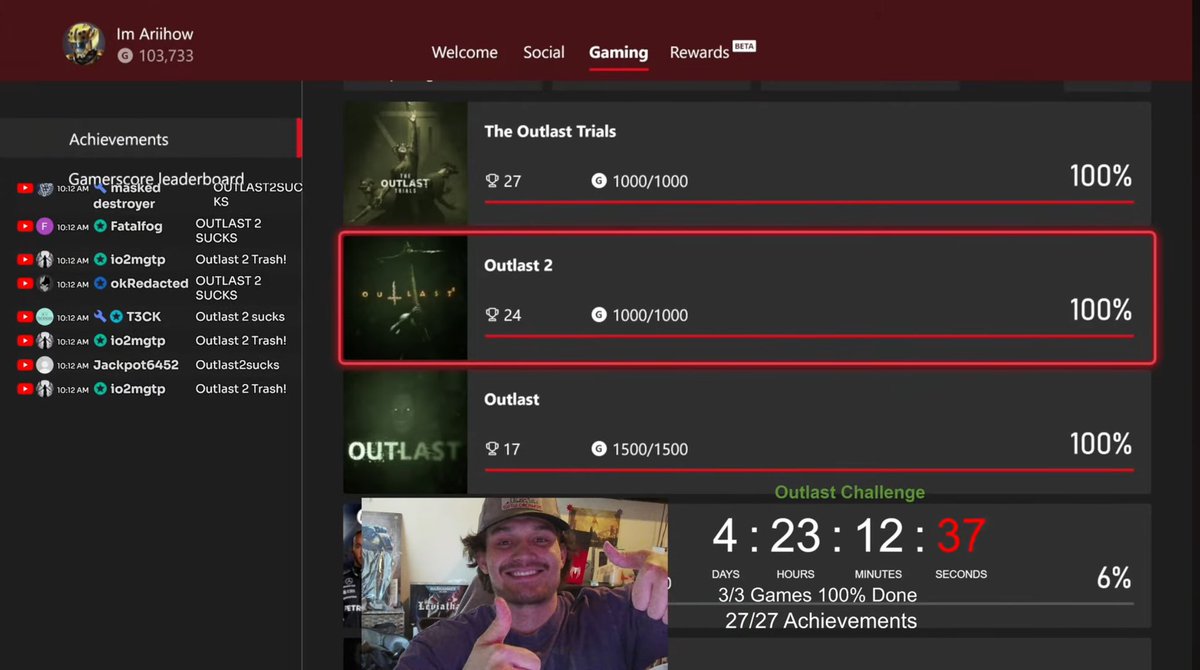The width and height of the screenshot is (1200, 670).
Task: Click T3CK's chat avatar
Action: (45, 316)
